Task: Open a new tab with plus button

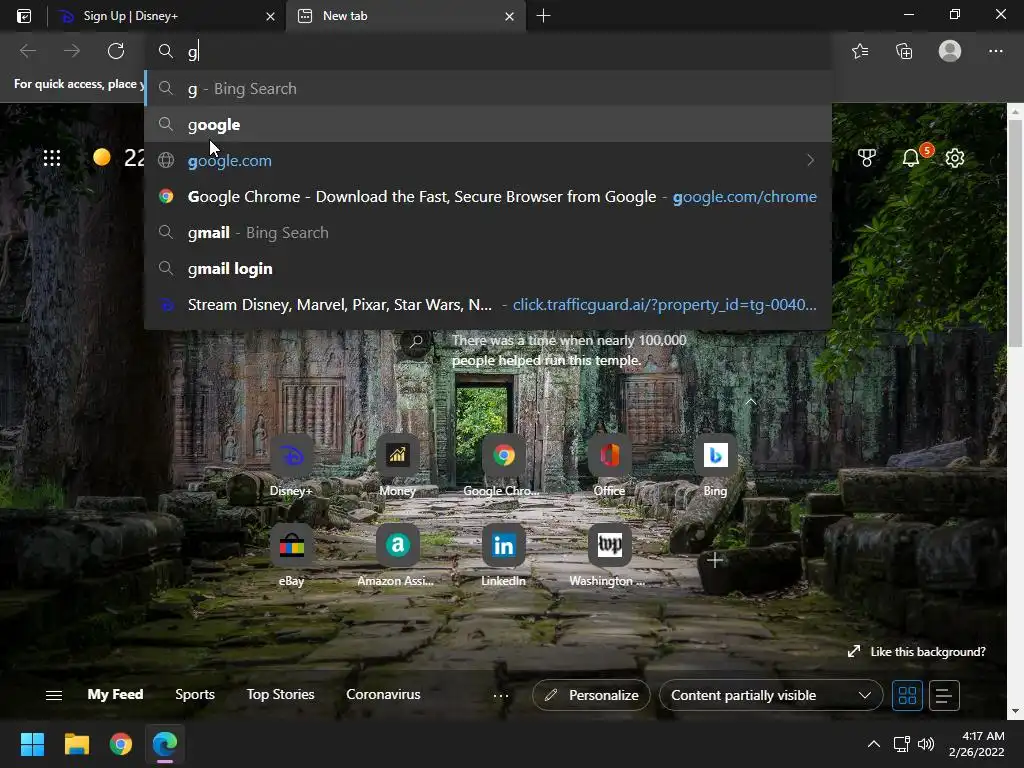Action: click(x=543, y=16)
